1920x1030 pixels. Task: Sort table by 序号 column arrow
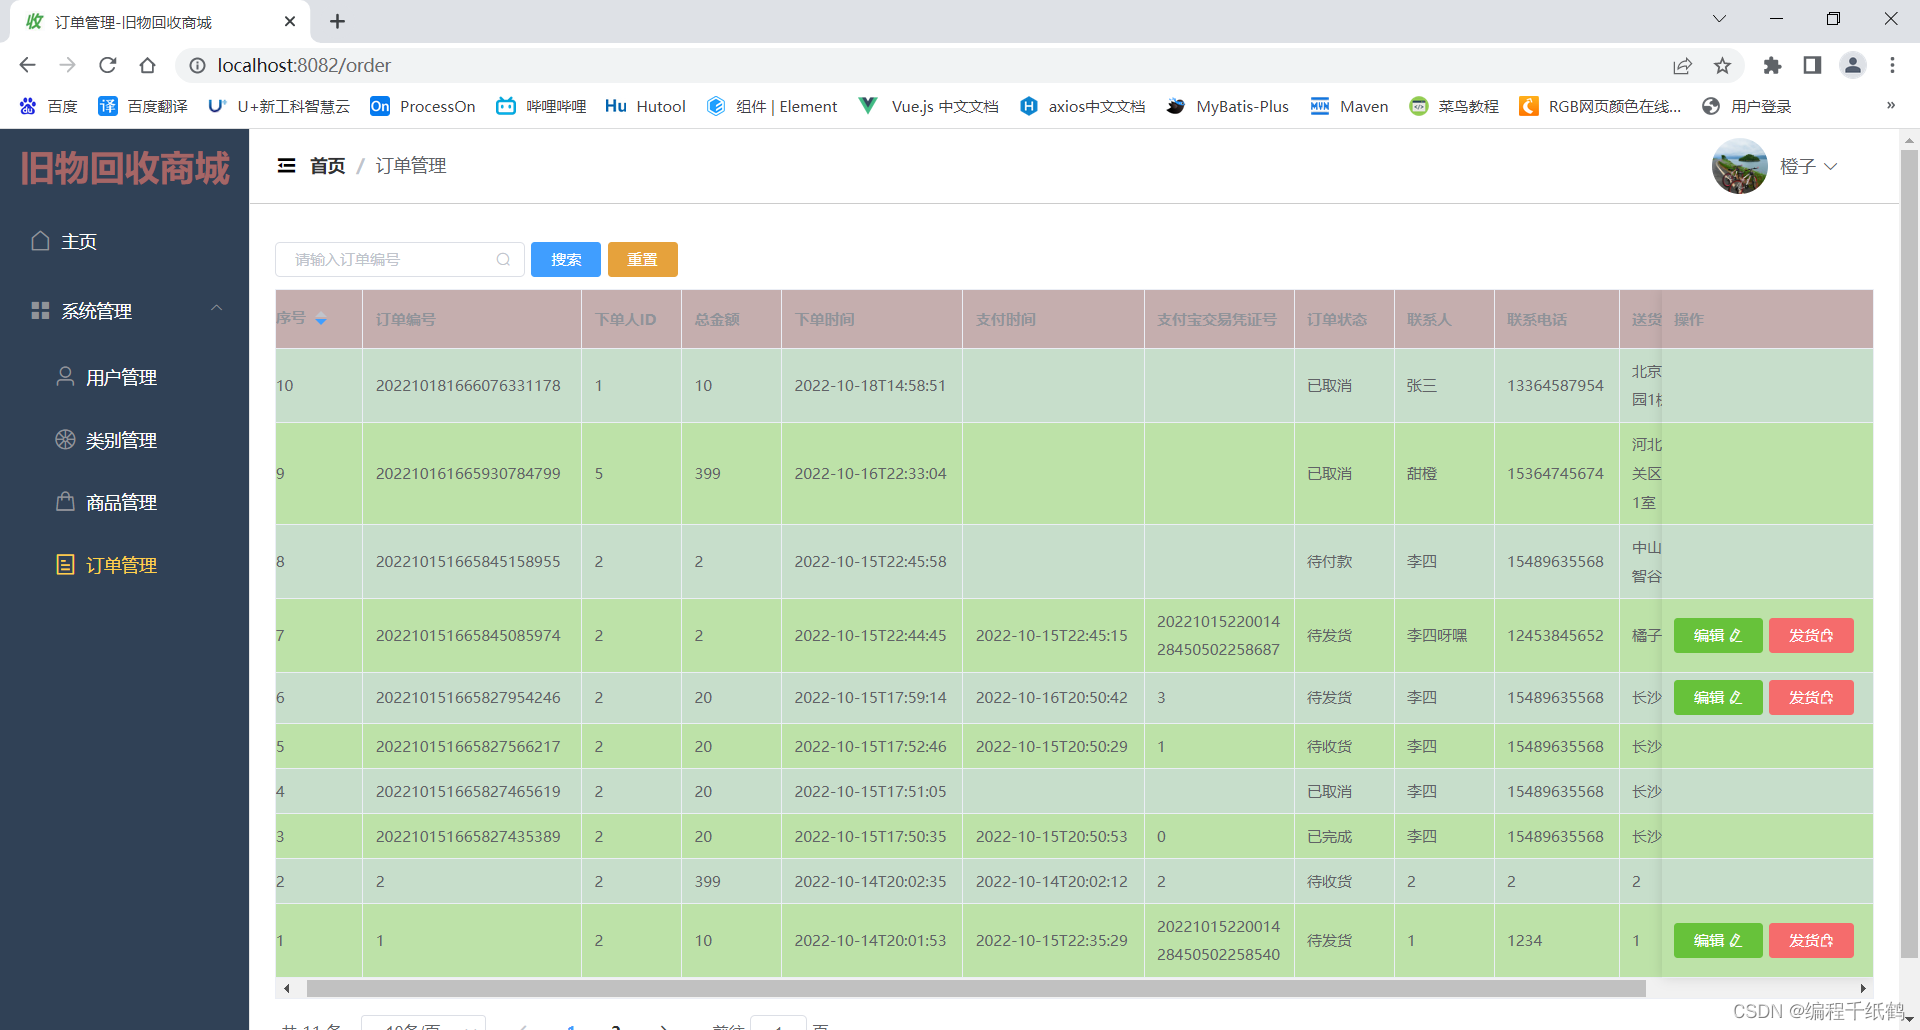click(x=321, y=320)
